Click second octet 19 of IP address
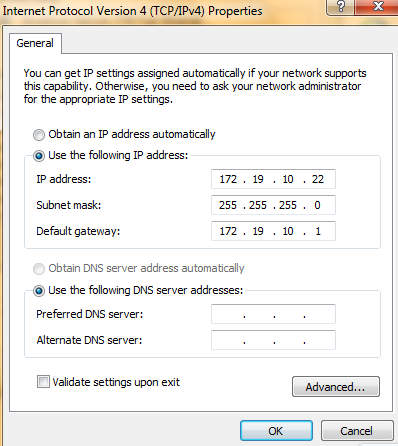The height and width of the screenshot is (446, 398). point(258,179)
